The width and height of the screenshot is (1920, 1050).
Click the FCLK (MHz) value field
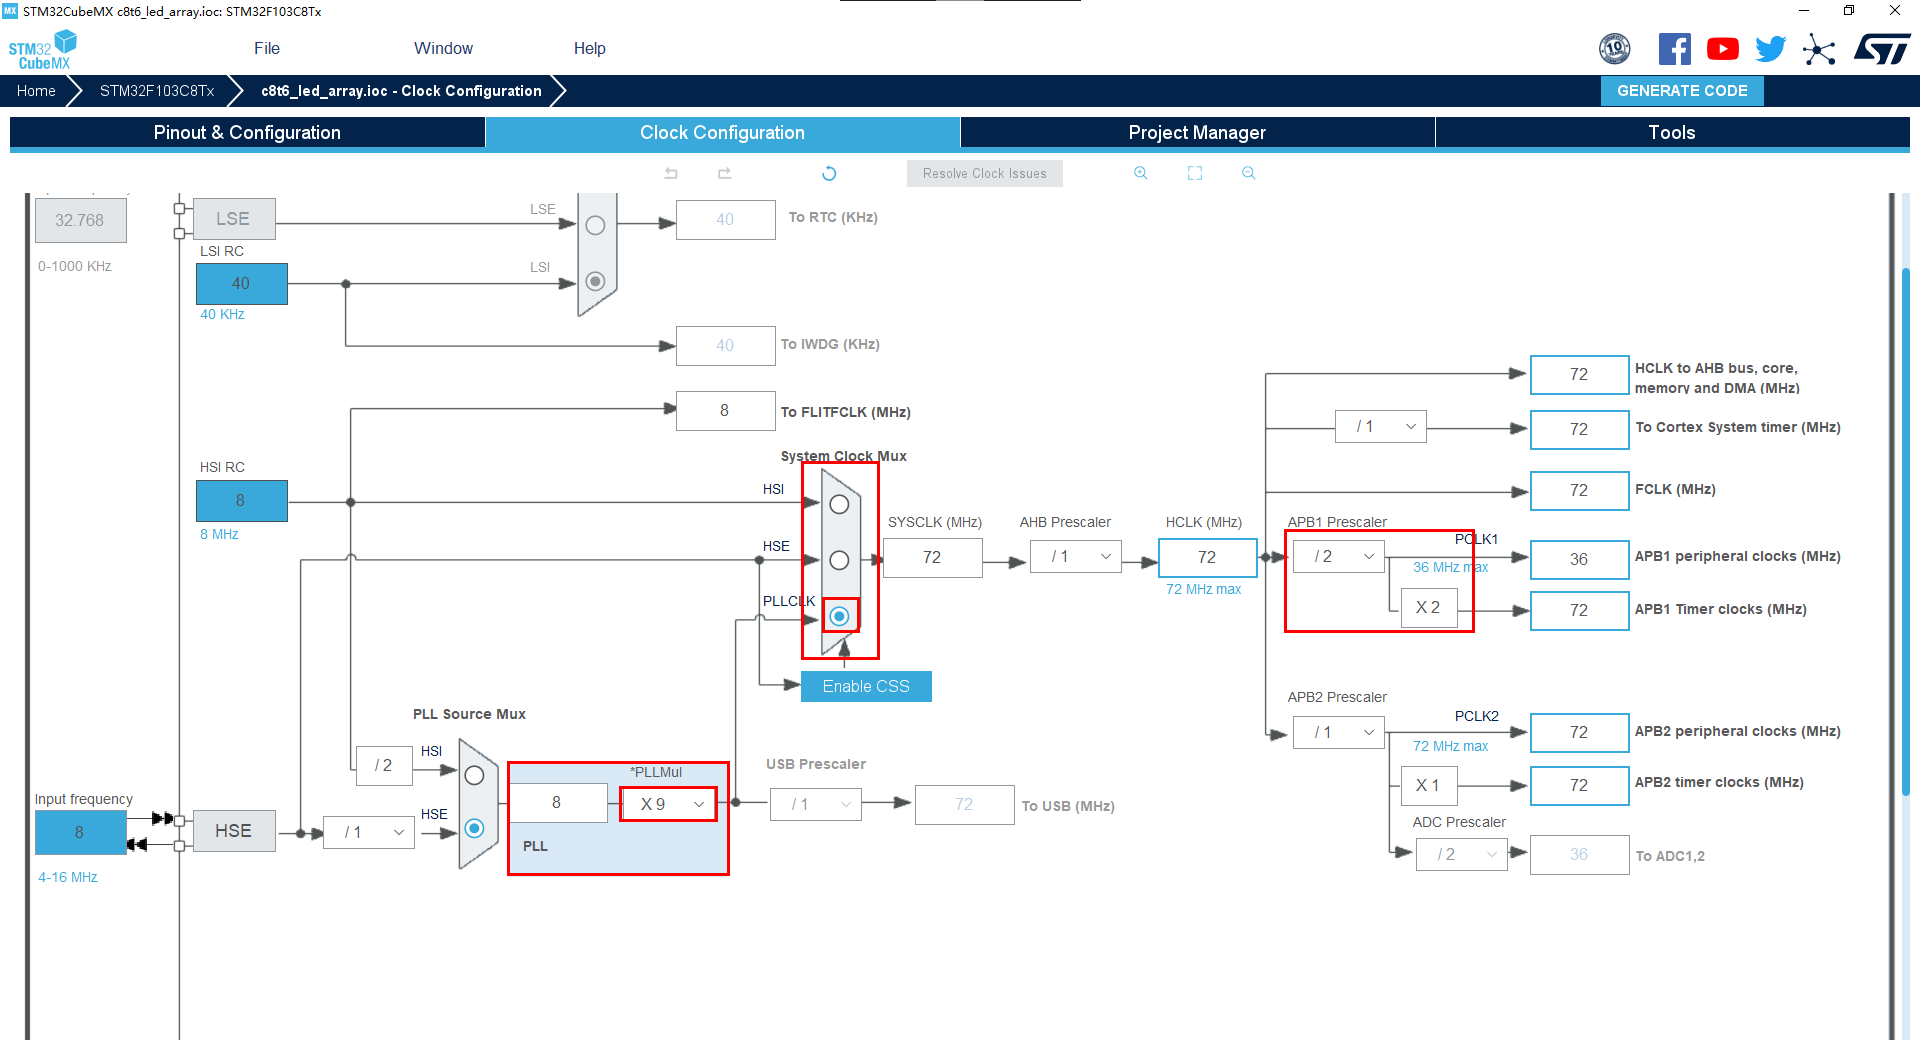1579,490
